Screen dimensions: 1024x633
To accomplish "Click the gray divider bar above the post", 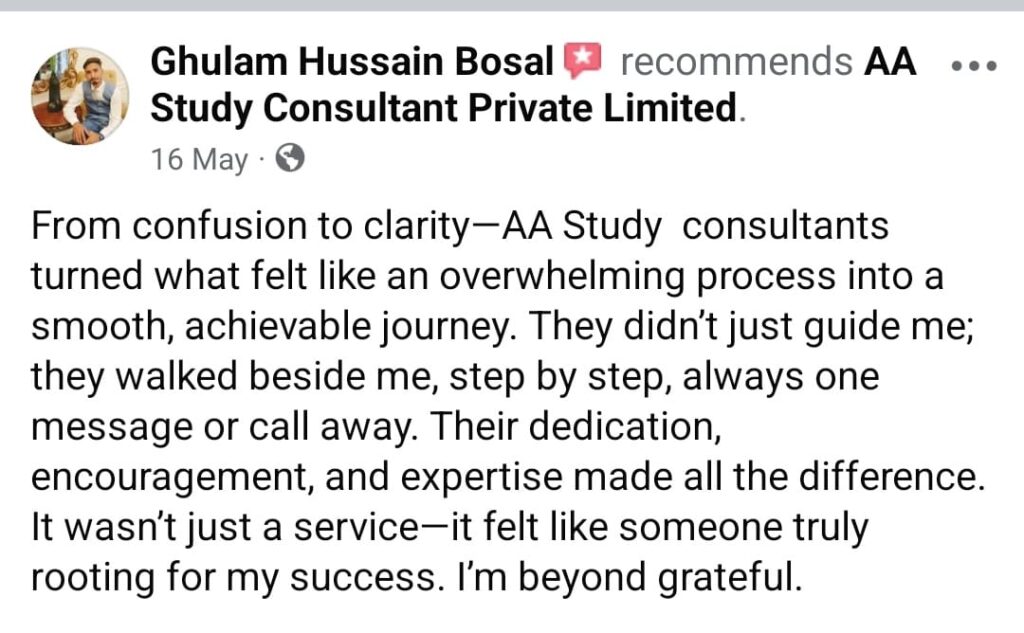I will coord(512,5).
